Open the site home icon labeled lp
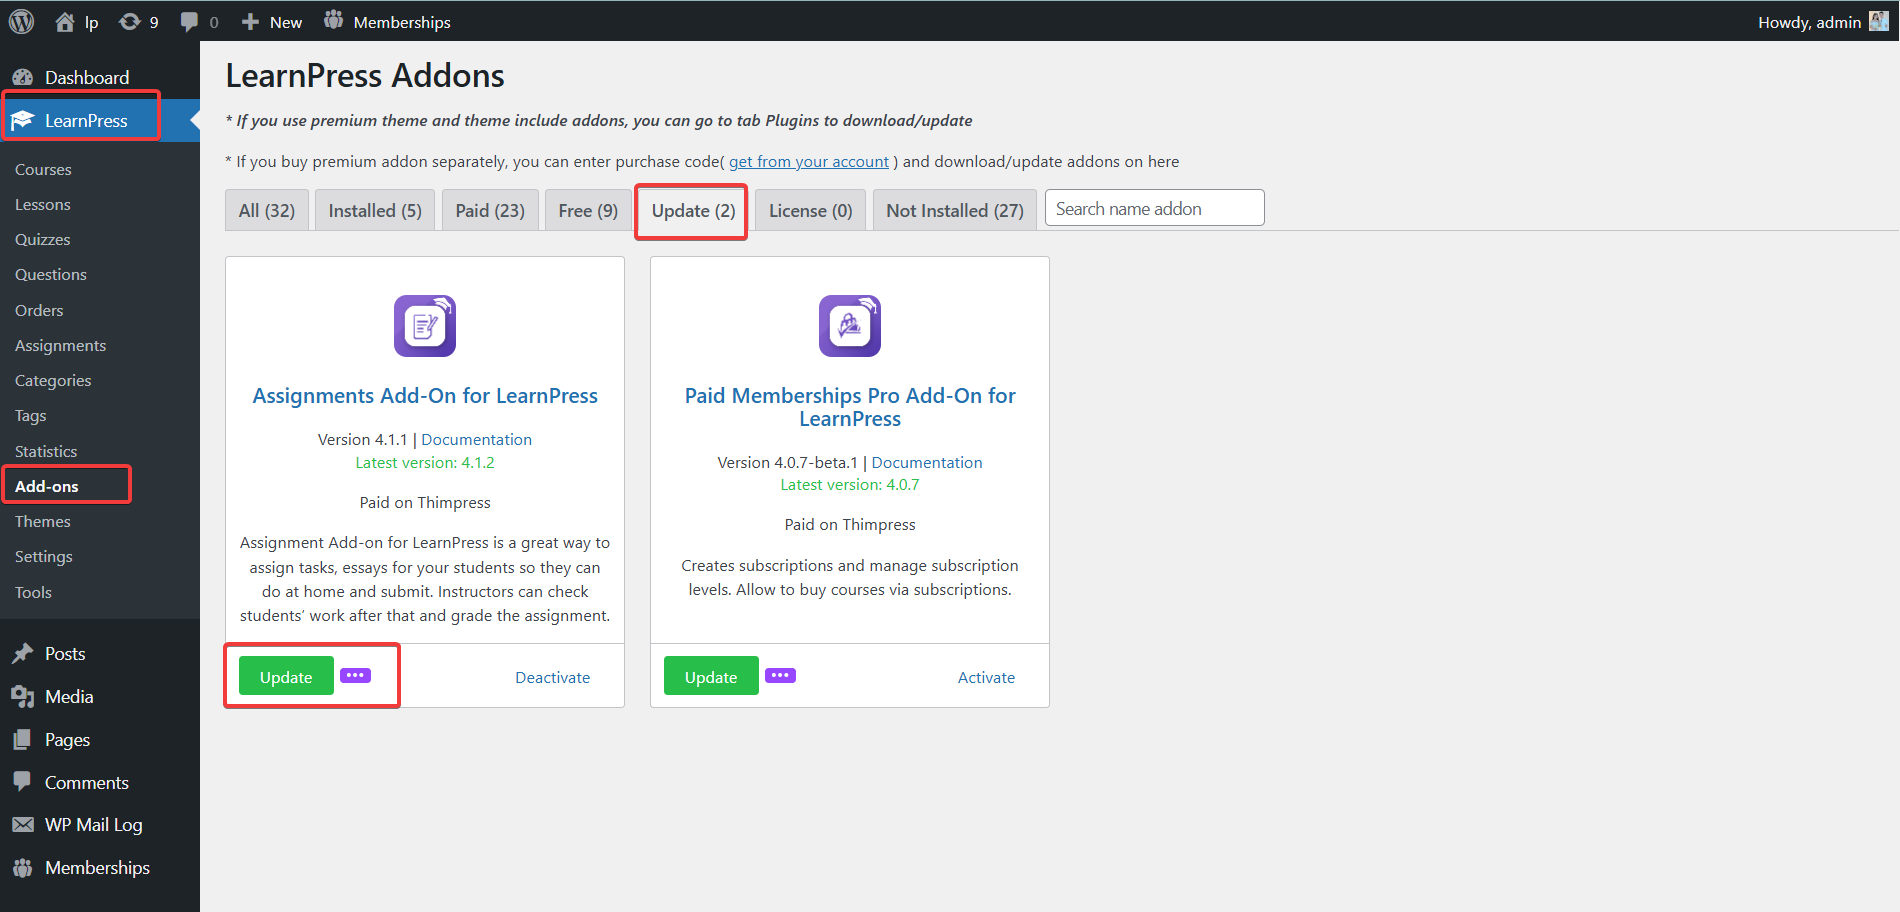 (x=76, y=22)
